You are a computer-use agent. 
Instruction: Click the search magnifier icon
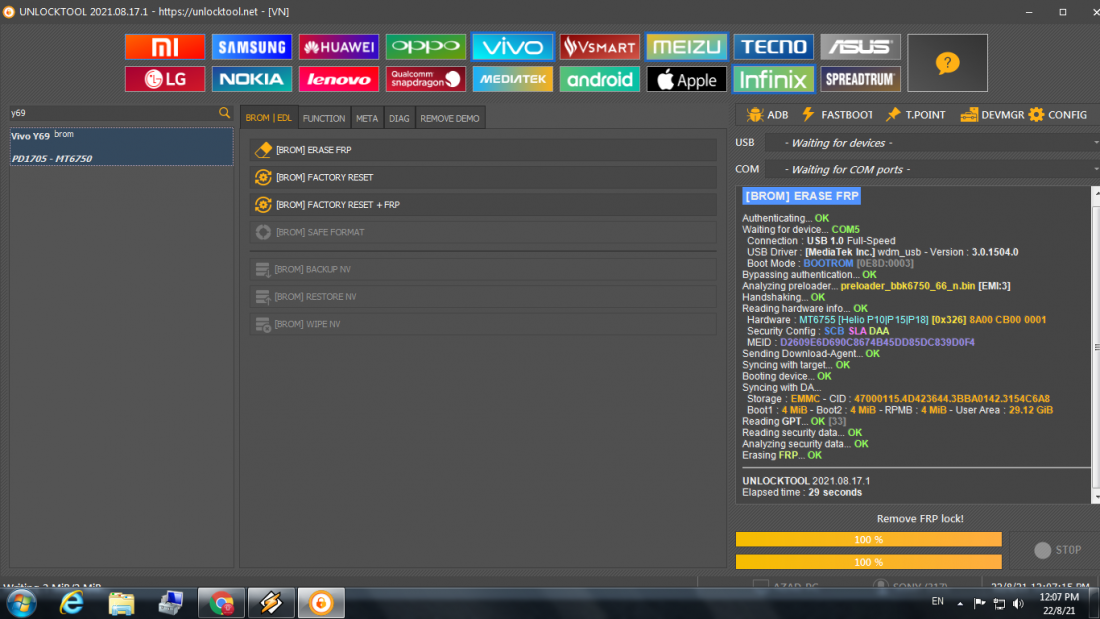[x=224, y=112]
